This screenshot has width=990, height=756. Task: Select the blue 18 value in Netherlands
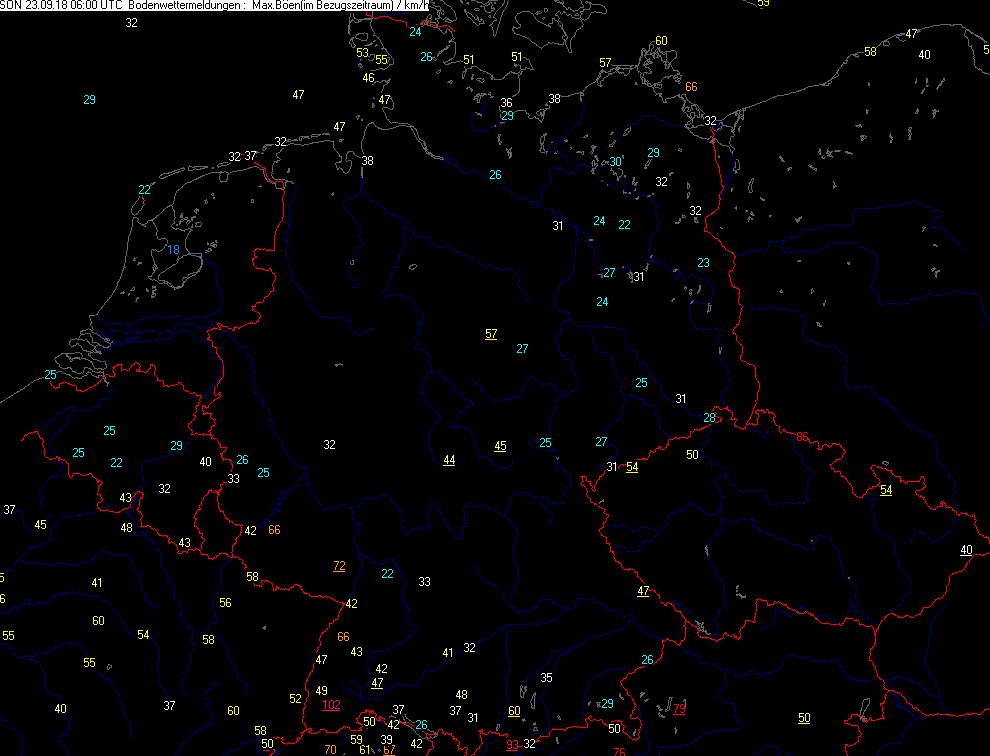174,250
